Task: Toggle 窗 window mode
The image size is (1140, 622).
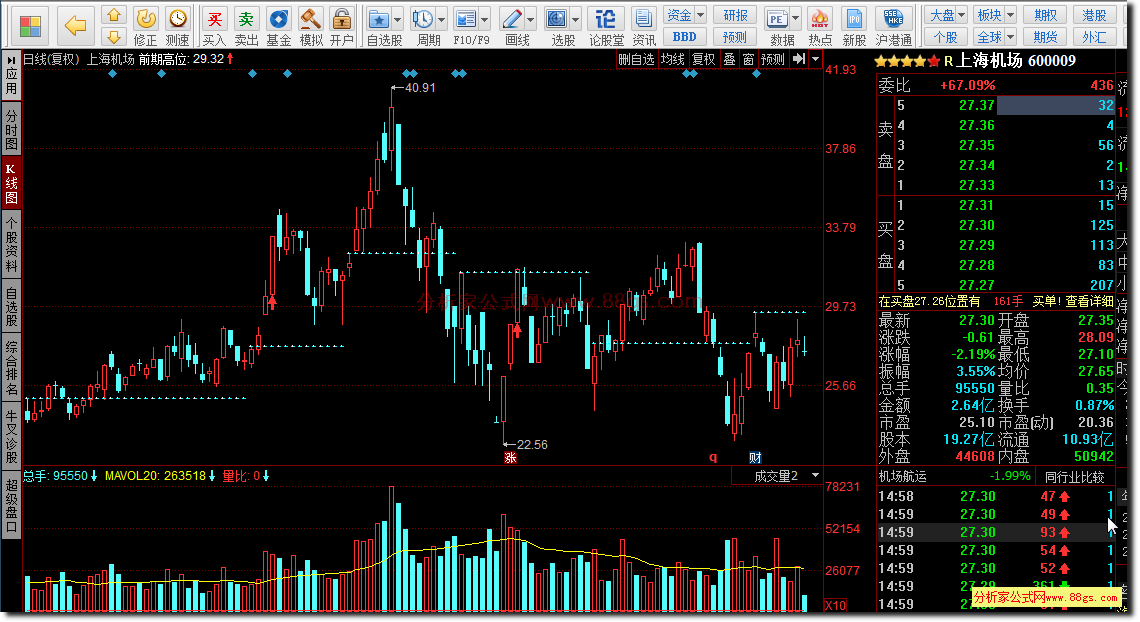Action: pyautogui.click(x=748, y=59)
